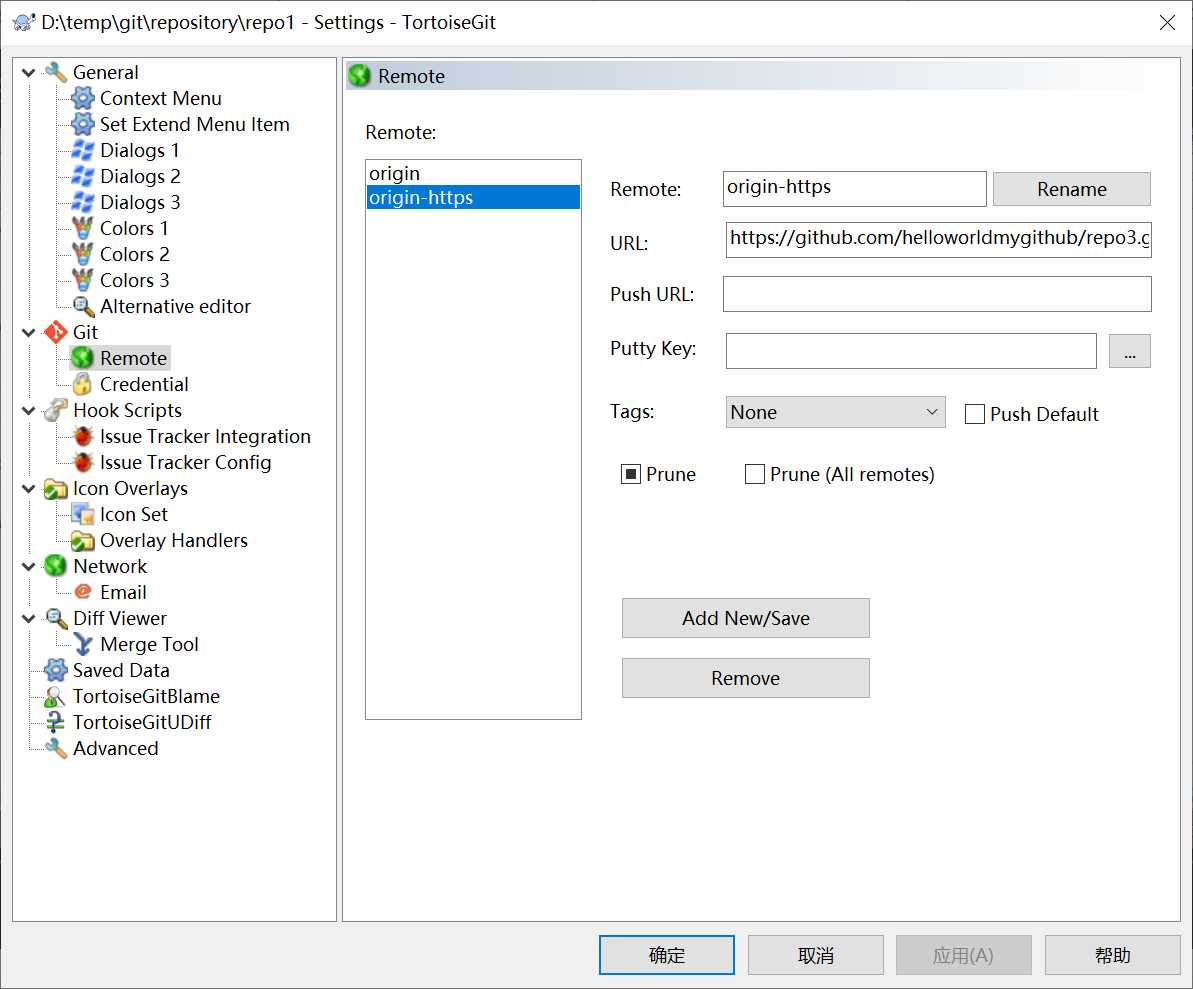
Task: Collapse the Diff Viewer tree node
Action: tap(29, 619)
